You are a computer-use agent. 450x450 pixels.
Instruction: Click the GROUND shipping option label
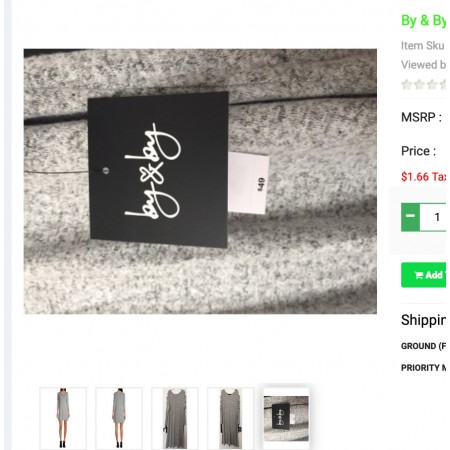pyautogui.click(x=423, y=346)
